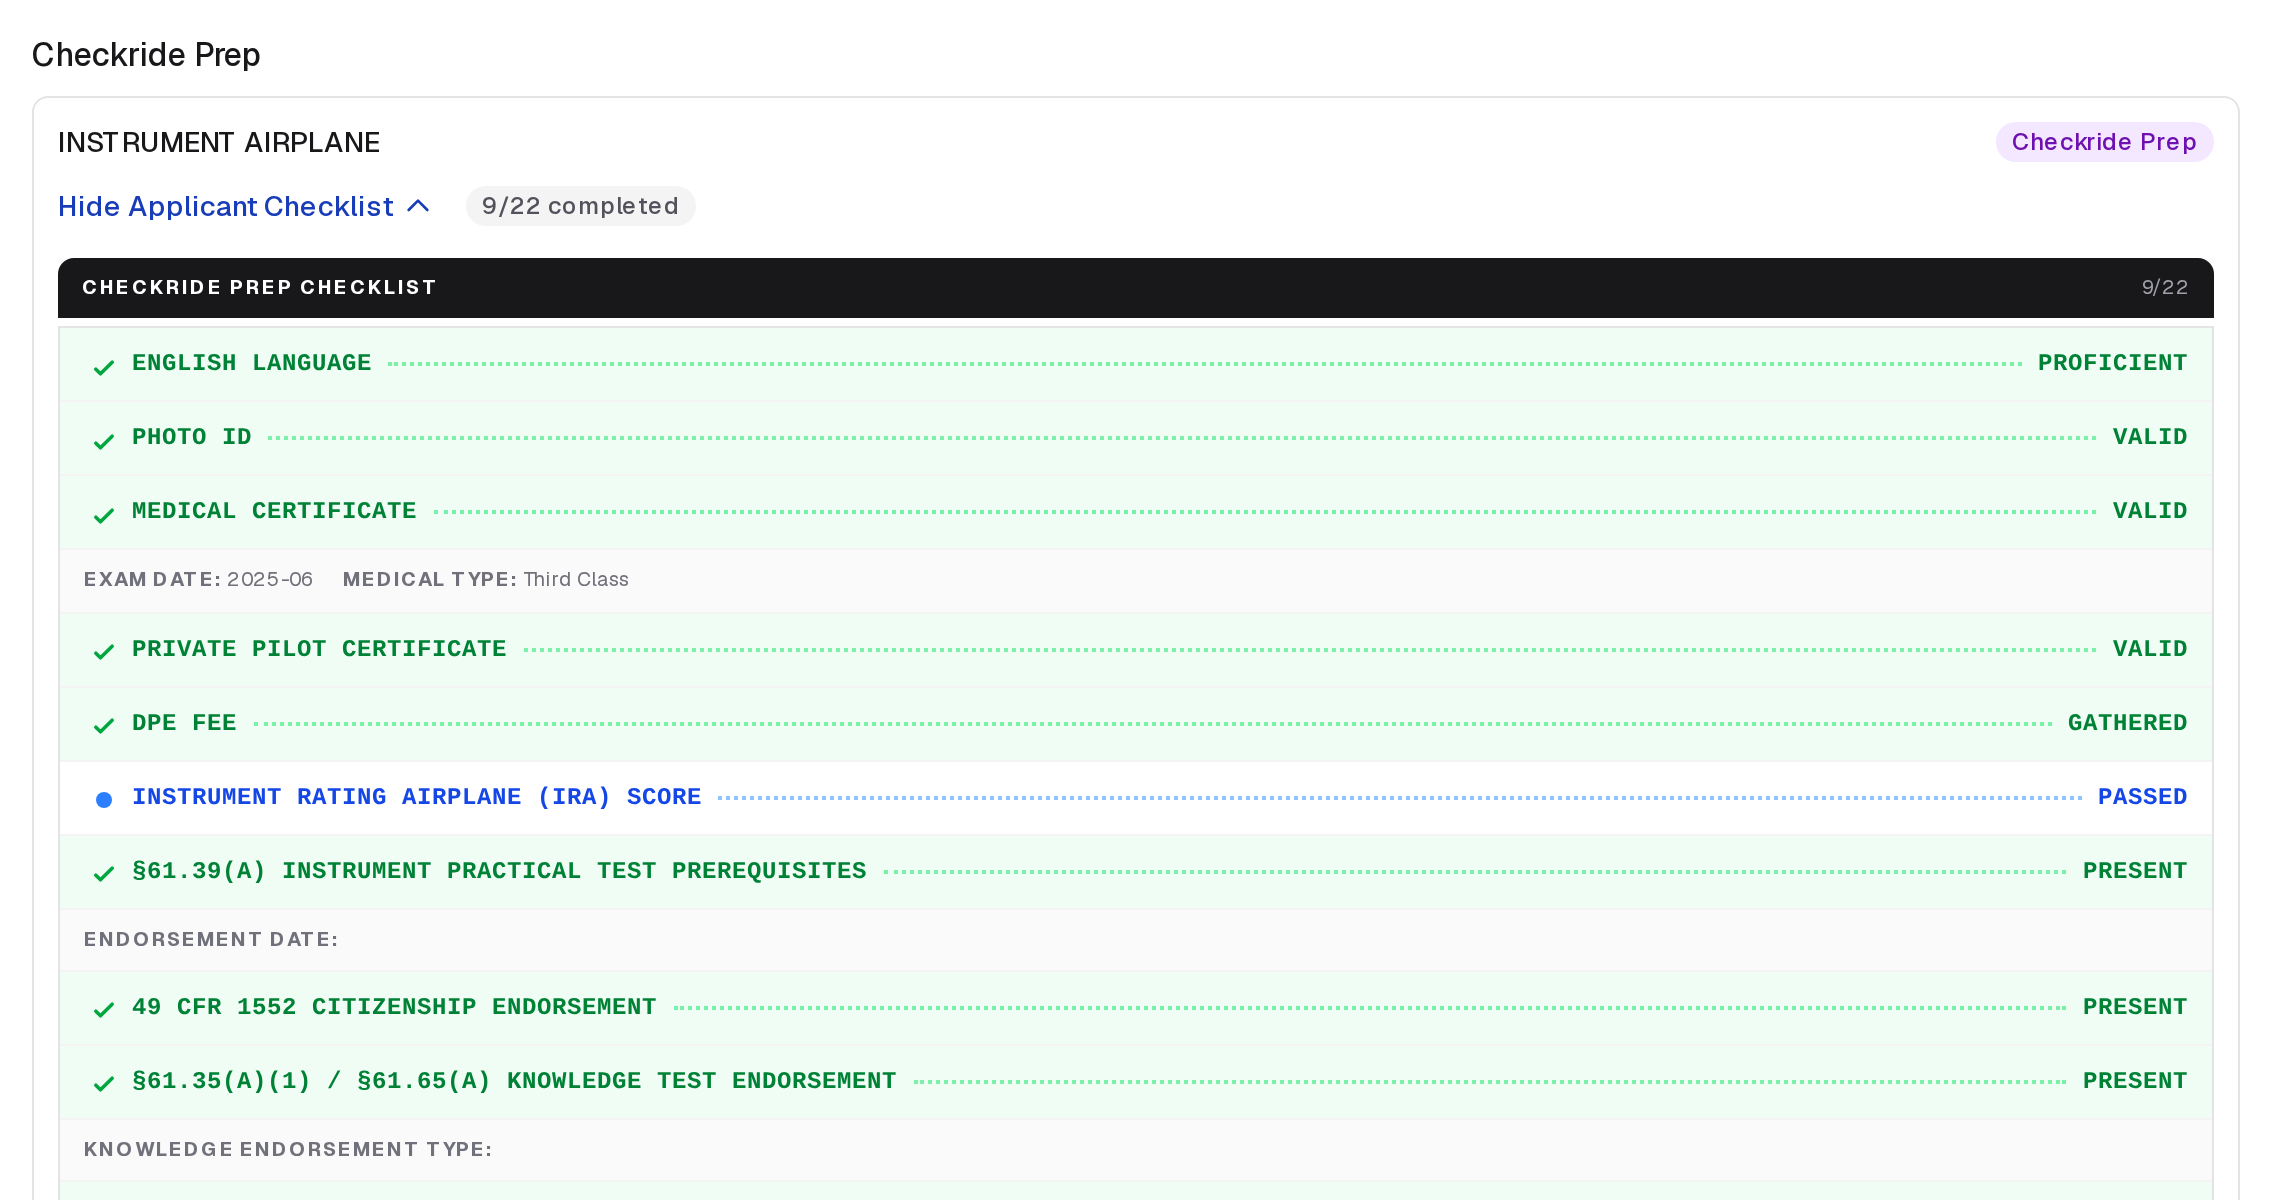The image size is (2272, 1200).
Task: Click the purple Checkride Prep badge
Action: (2104, 142)
